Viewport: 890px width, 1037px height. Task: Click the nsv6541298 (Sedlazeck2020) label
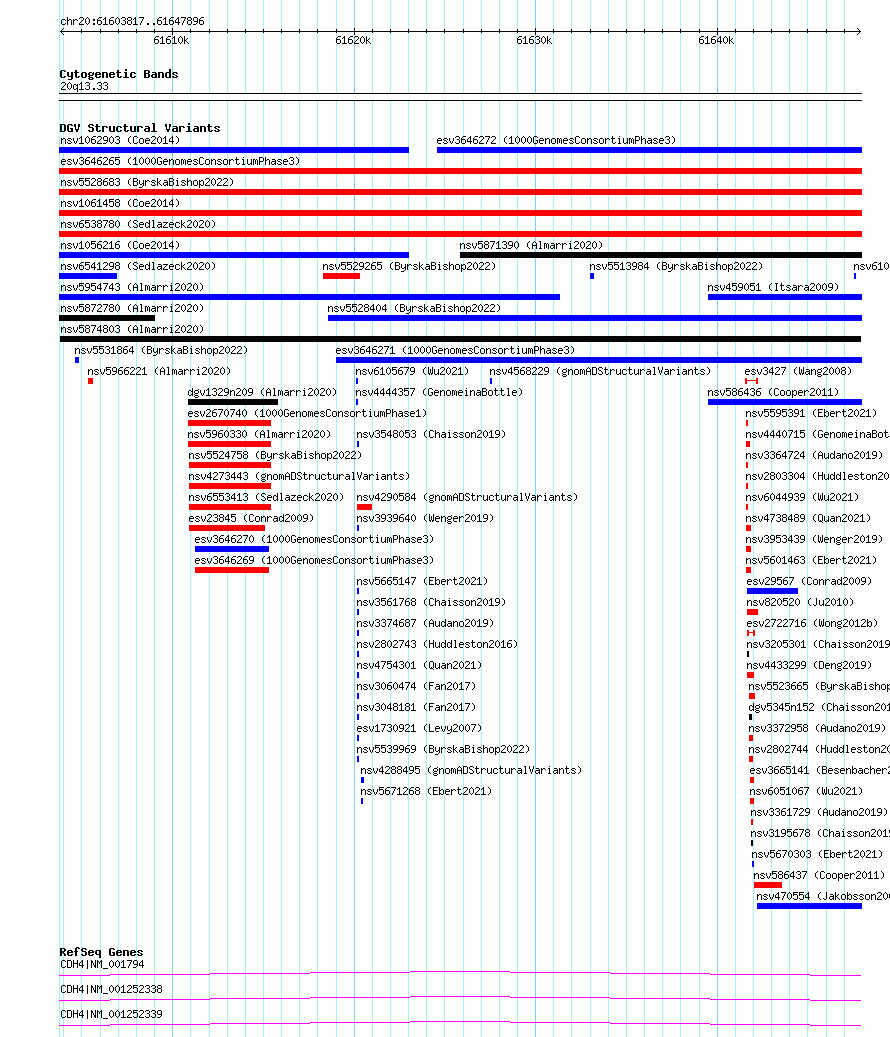138,267
